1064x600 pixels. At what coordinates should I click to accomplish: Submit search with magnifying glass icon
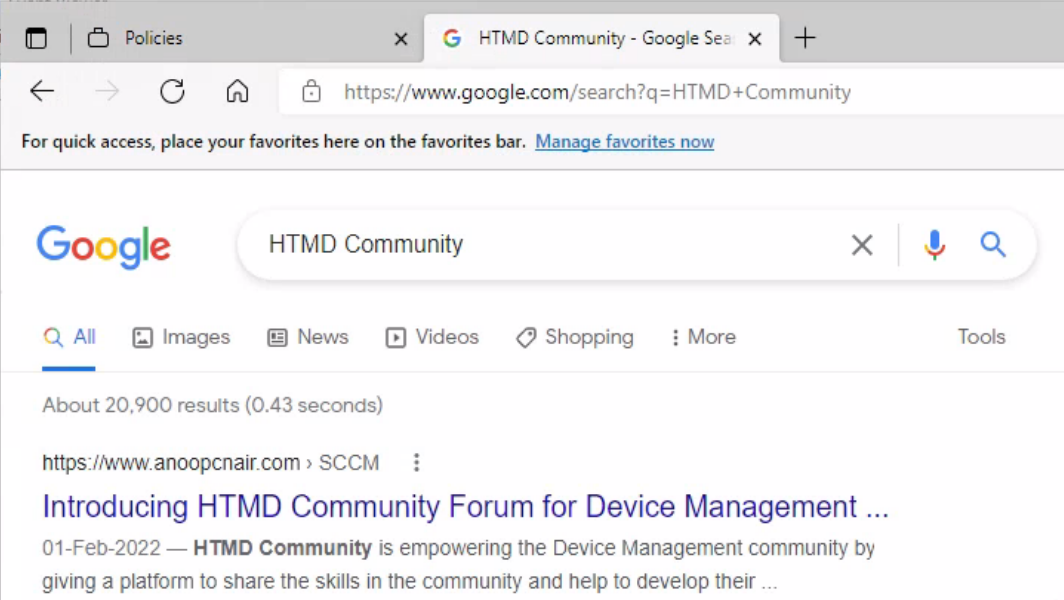pos(992,245)
